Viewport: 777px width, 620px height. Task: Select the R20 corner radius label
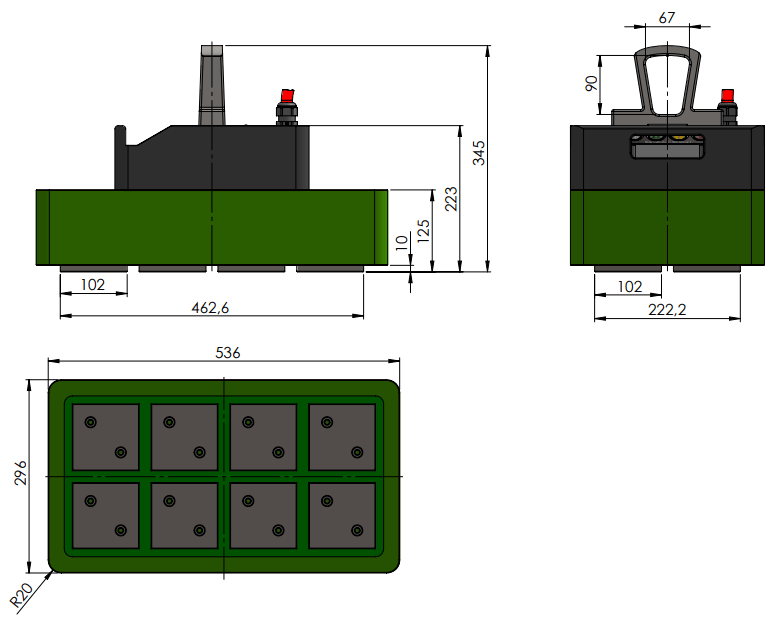click(21, 597)
